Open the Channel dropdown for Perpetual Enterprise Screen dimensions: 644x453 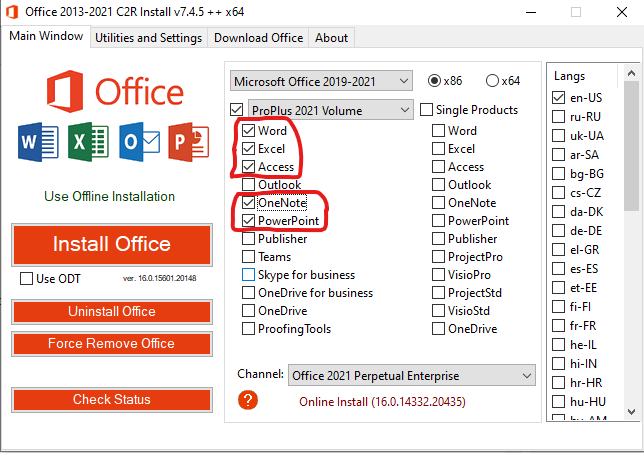(412, 375)
